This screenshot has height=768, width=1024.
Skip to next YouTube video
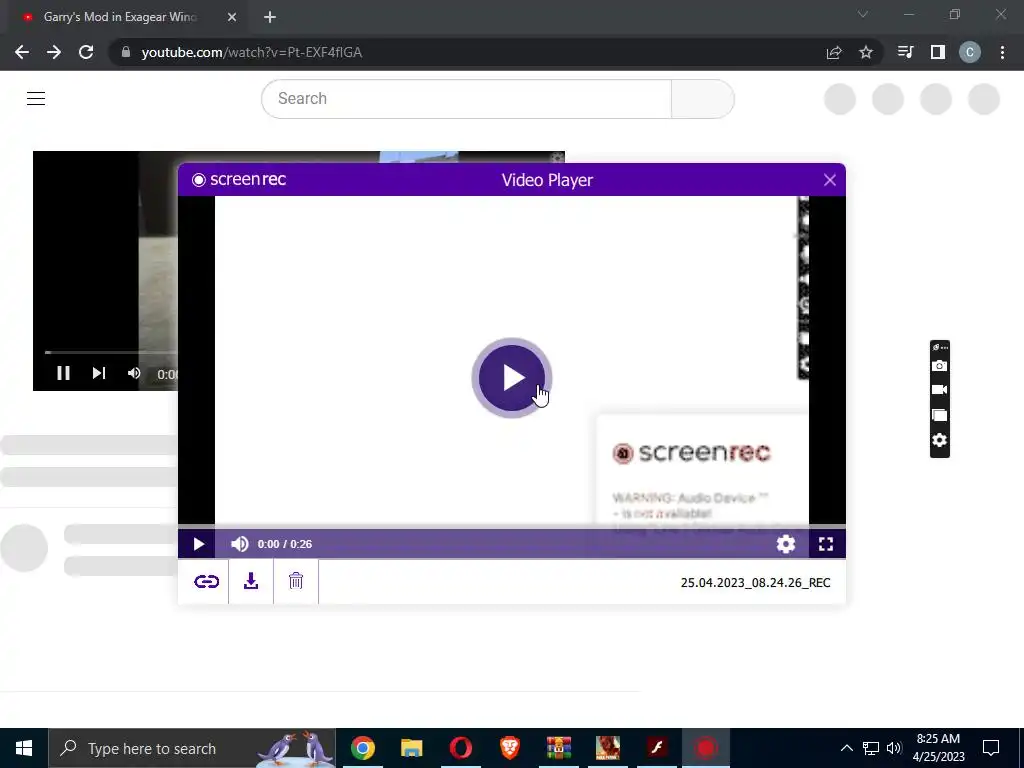point(99,373)
